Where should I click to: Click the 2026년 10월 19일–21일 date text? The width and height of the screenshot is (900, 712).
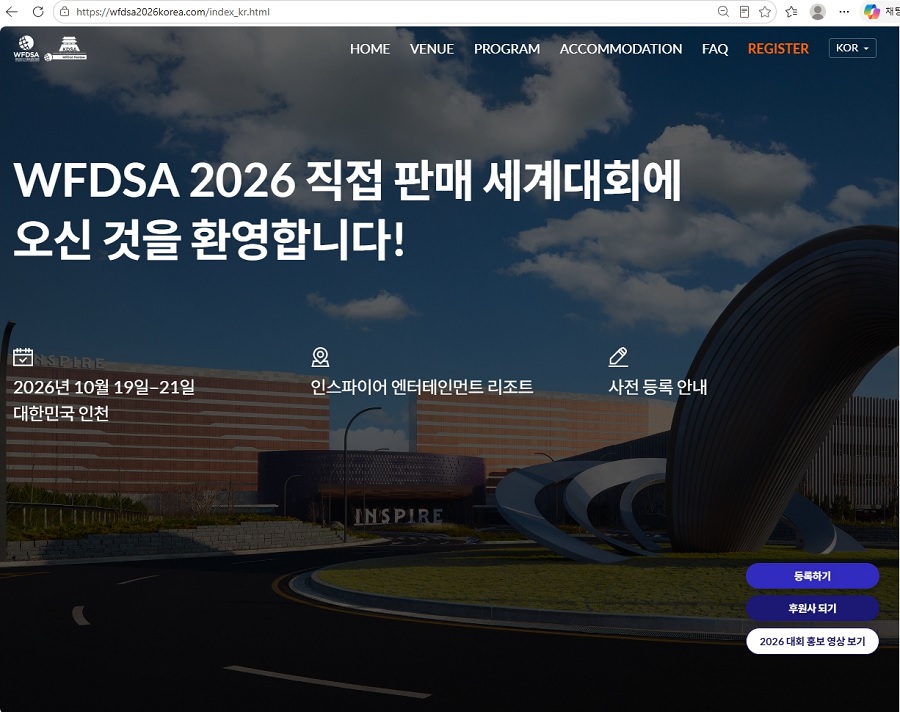coord(104,387)
